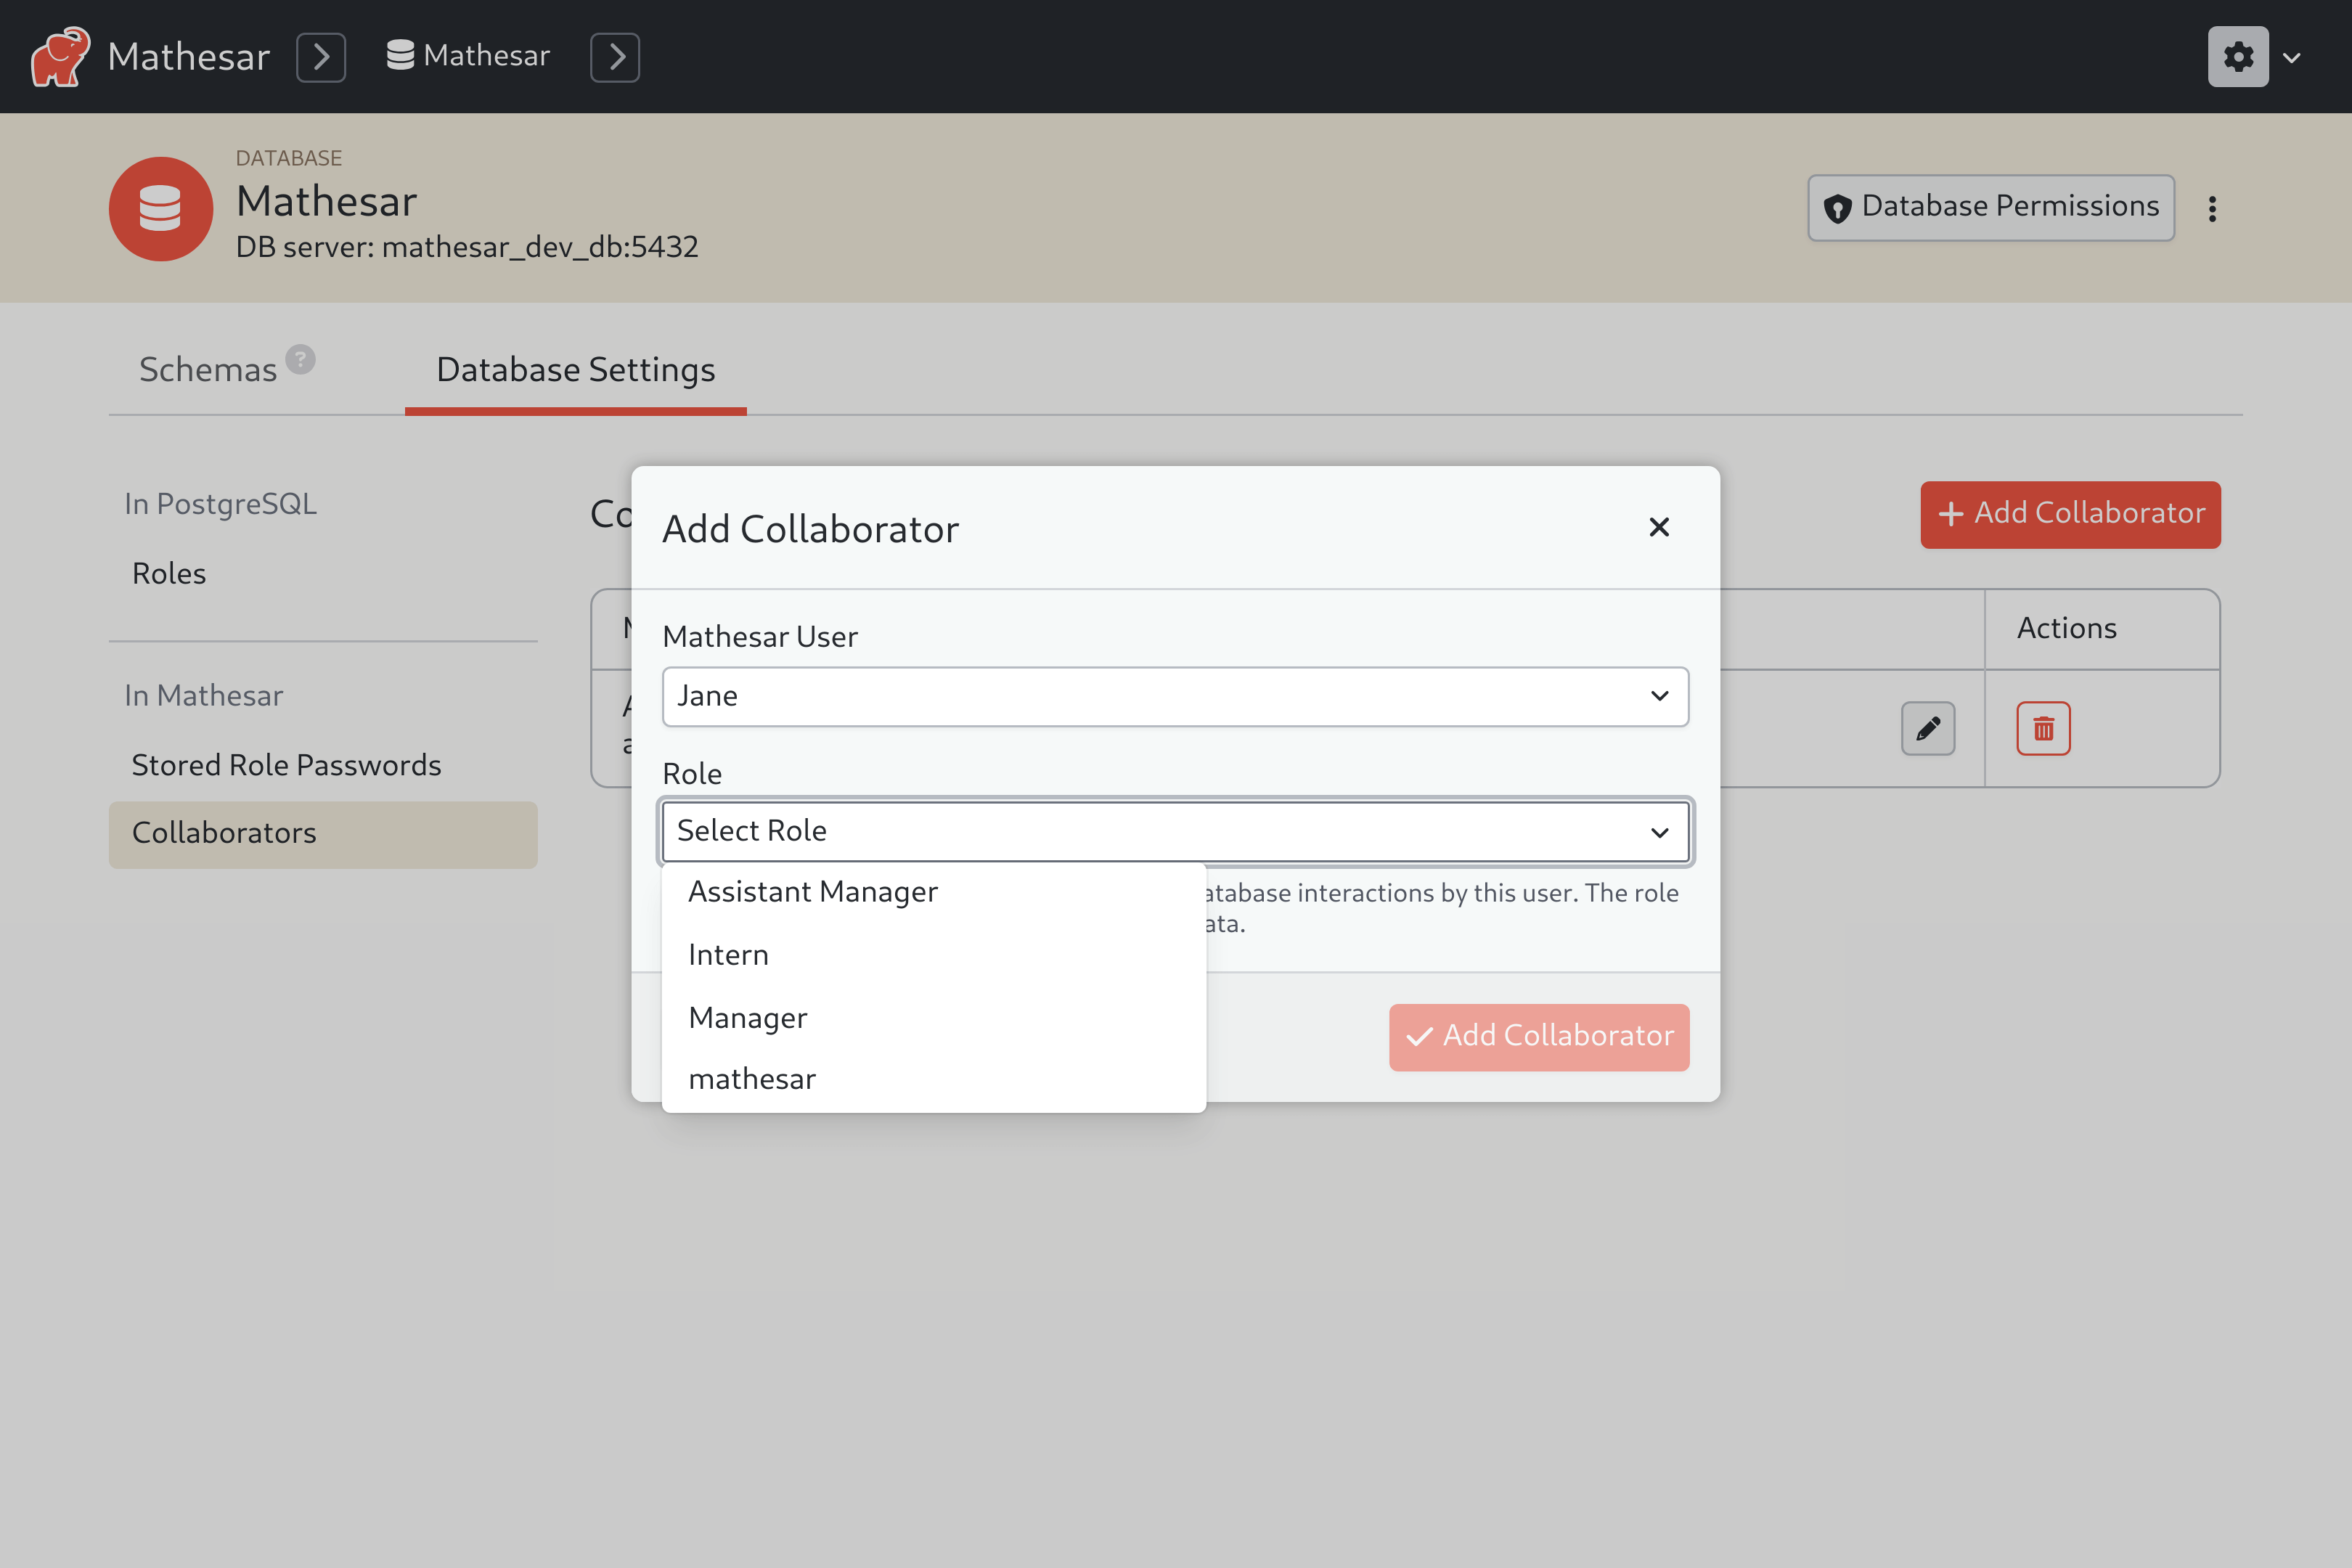The image size is (2352, 1568).
Task: Click the breadcrumb arrow after Mathesar
Action: tap(320, 57)
